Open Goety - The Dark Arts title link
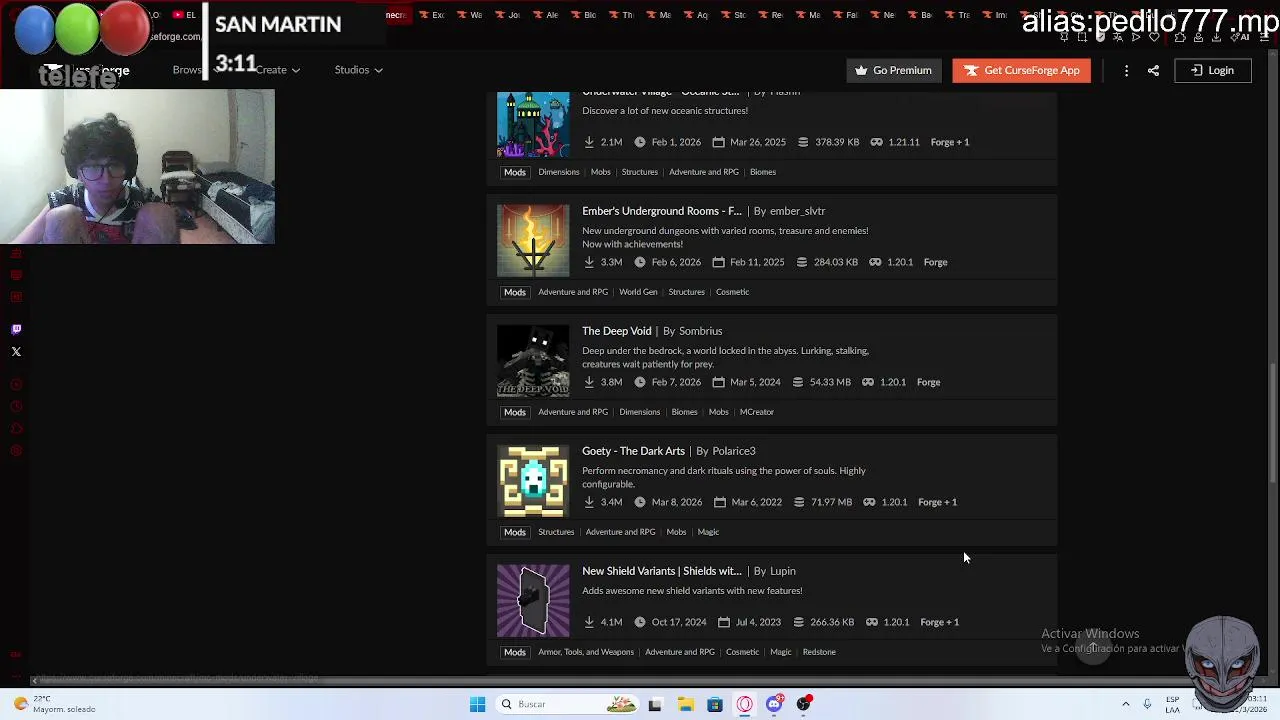This screenshot has width=1280, height=720. pyautogui.click(x=633, y=451)
